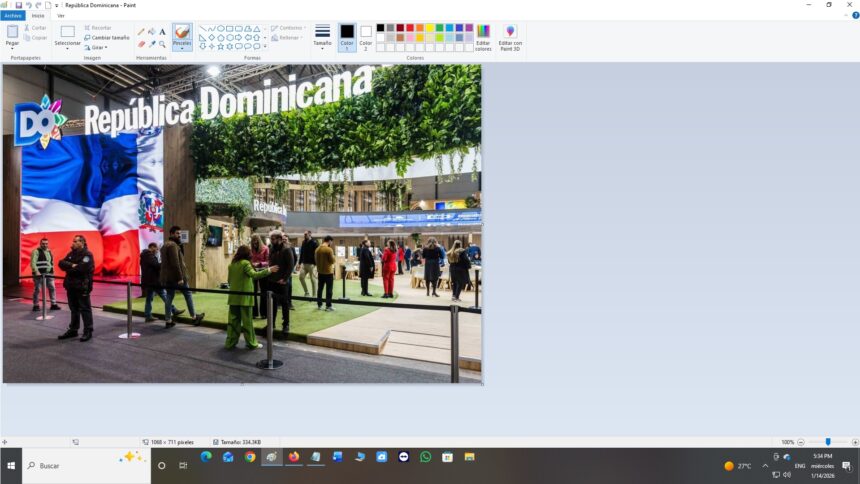
Task: Click the zoom slider handle
Action: 828,442
